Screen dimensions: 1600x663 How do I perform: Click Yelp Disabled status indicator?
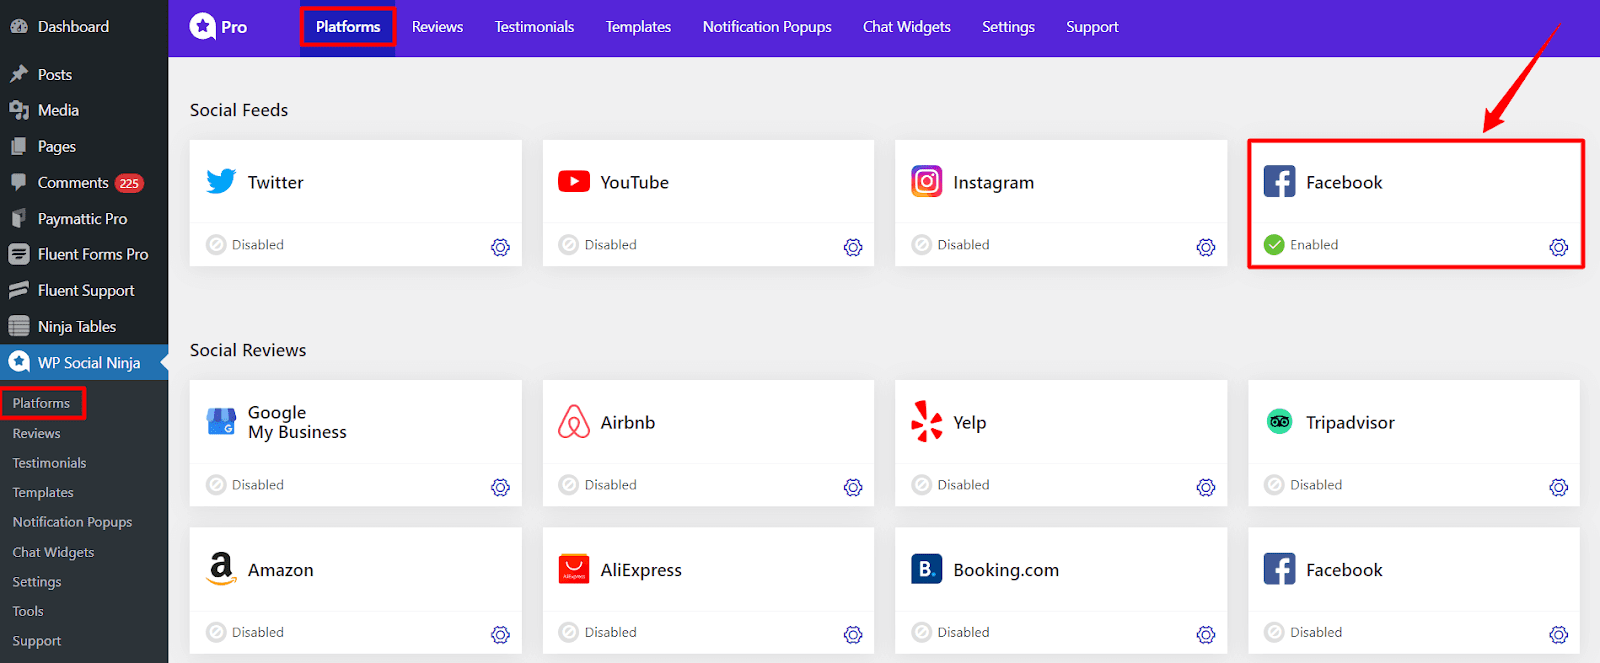951,484
